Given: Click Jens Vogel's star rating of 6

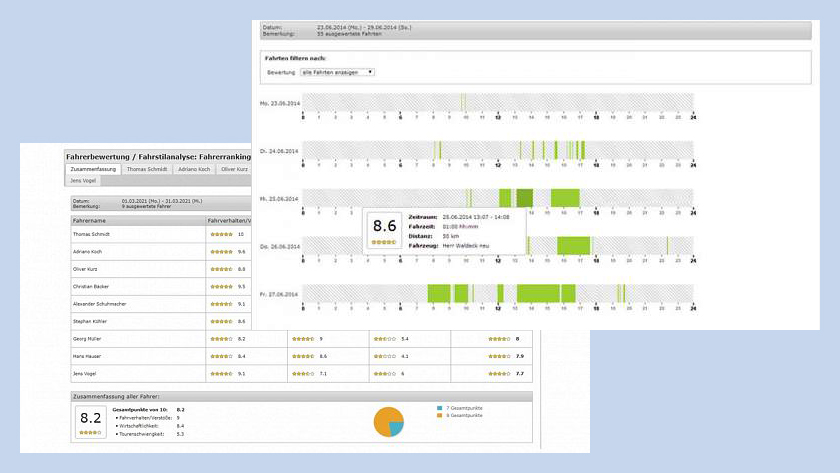Looking at the screenshot, I should point(385,373).
